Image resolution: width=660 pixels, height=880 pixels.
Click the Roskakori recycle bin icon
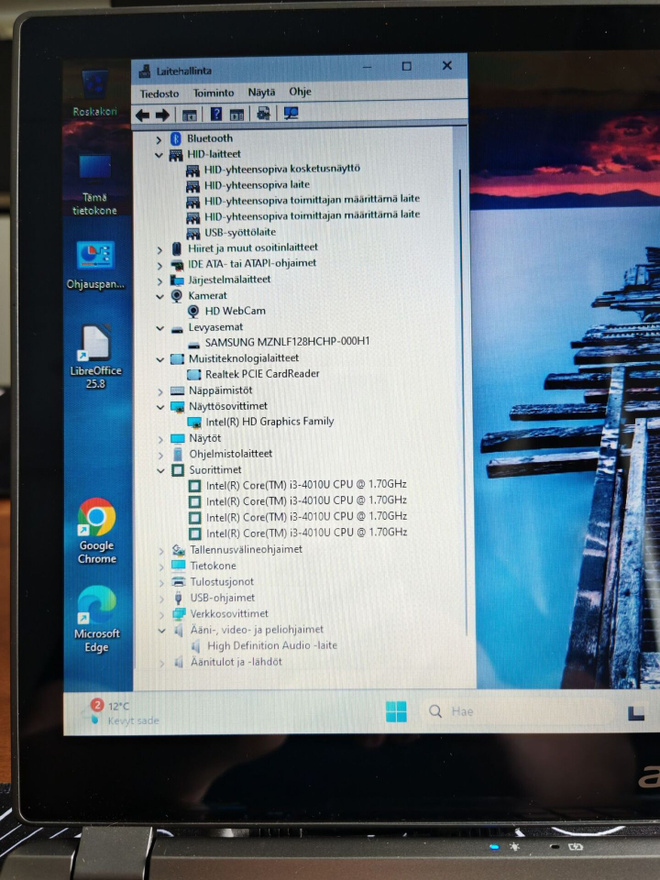point(95,93)
